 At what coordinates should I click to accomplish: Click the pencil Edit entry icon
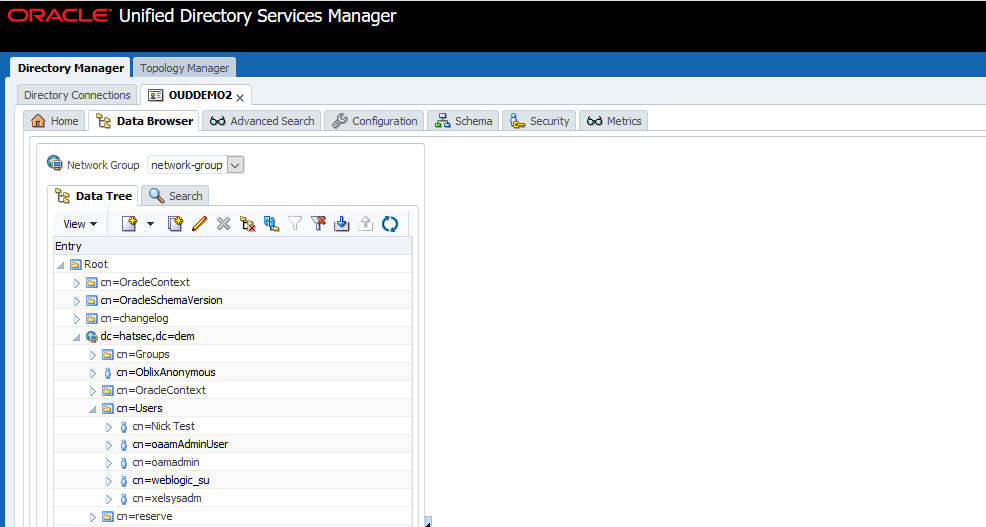click(x=199, y=224)
